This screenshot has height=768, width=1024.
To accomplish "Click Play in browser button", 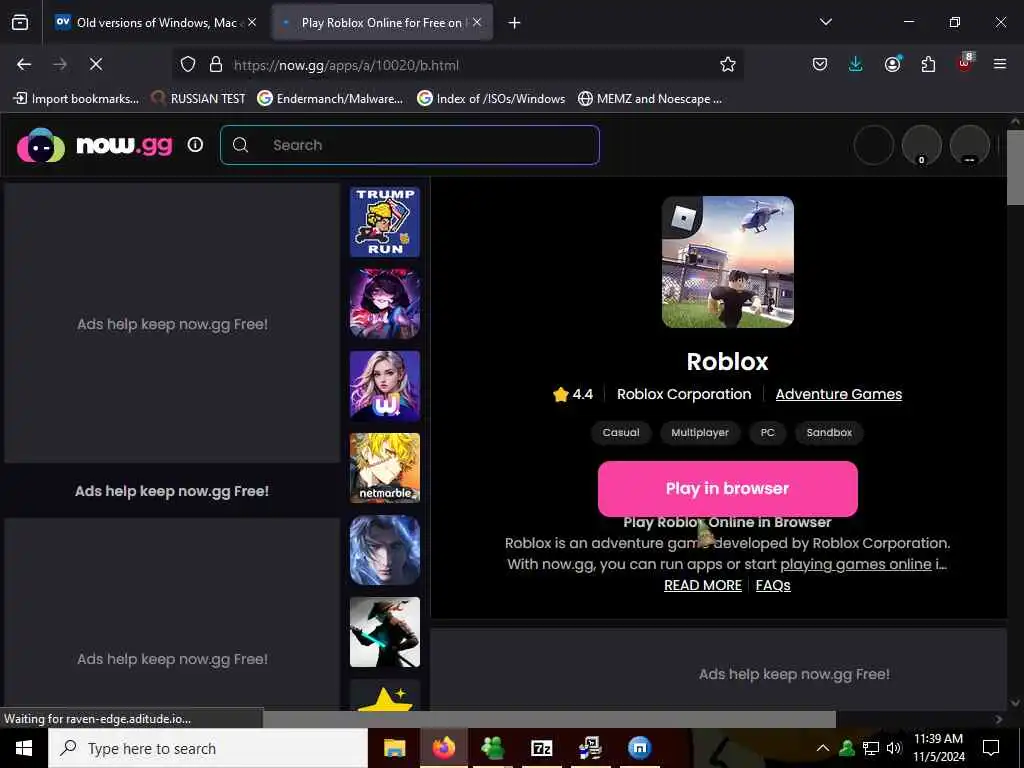I will [x=728, y=488].
